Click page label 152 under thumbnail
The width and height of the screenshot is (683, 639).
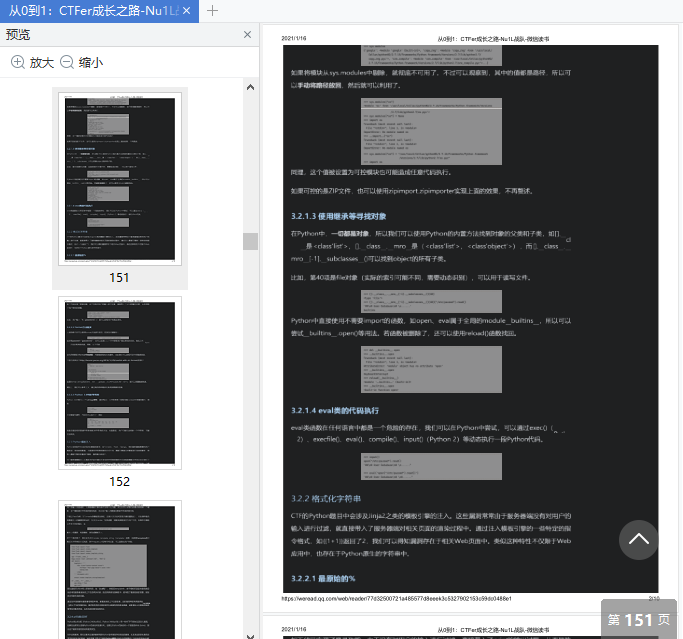119,482
